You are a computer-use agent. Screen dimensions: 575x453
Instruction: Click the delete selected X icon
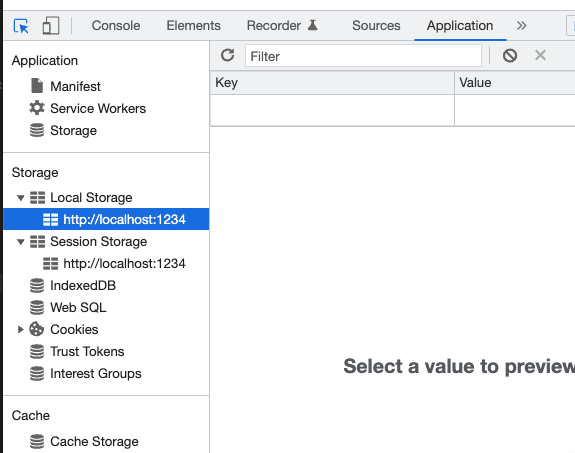point(540,55)
